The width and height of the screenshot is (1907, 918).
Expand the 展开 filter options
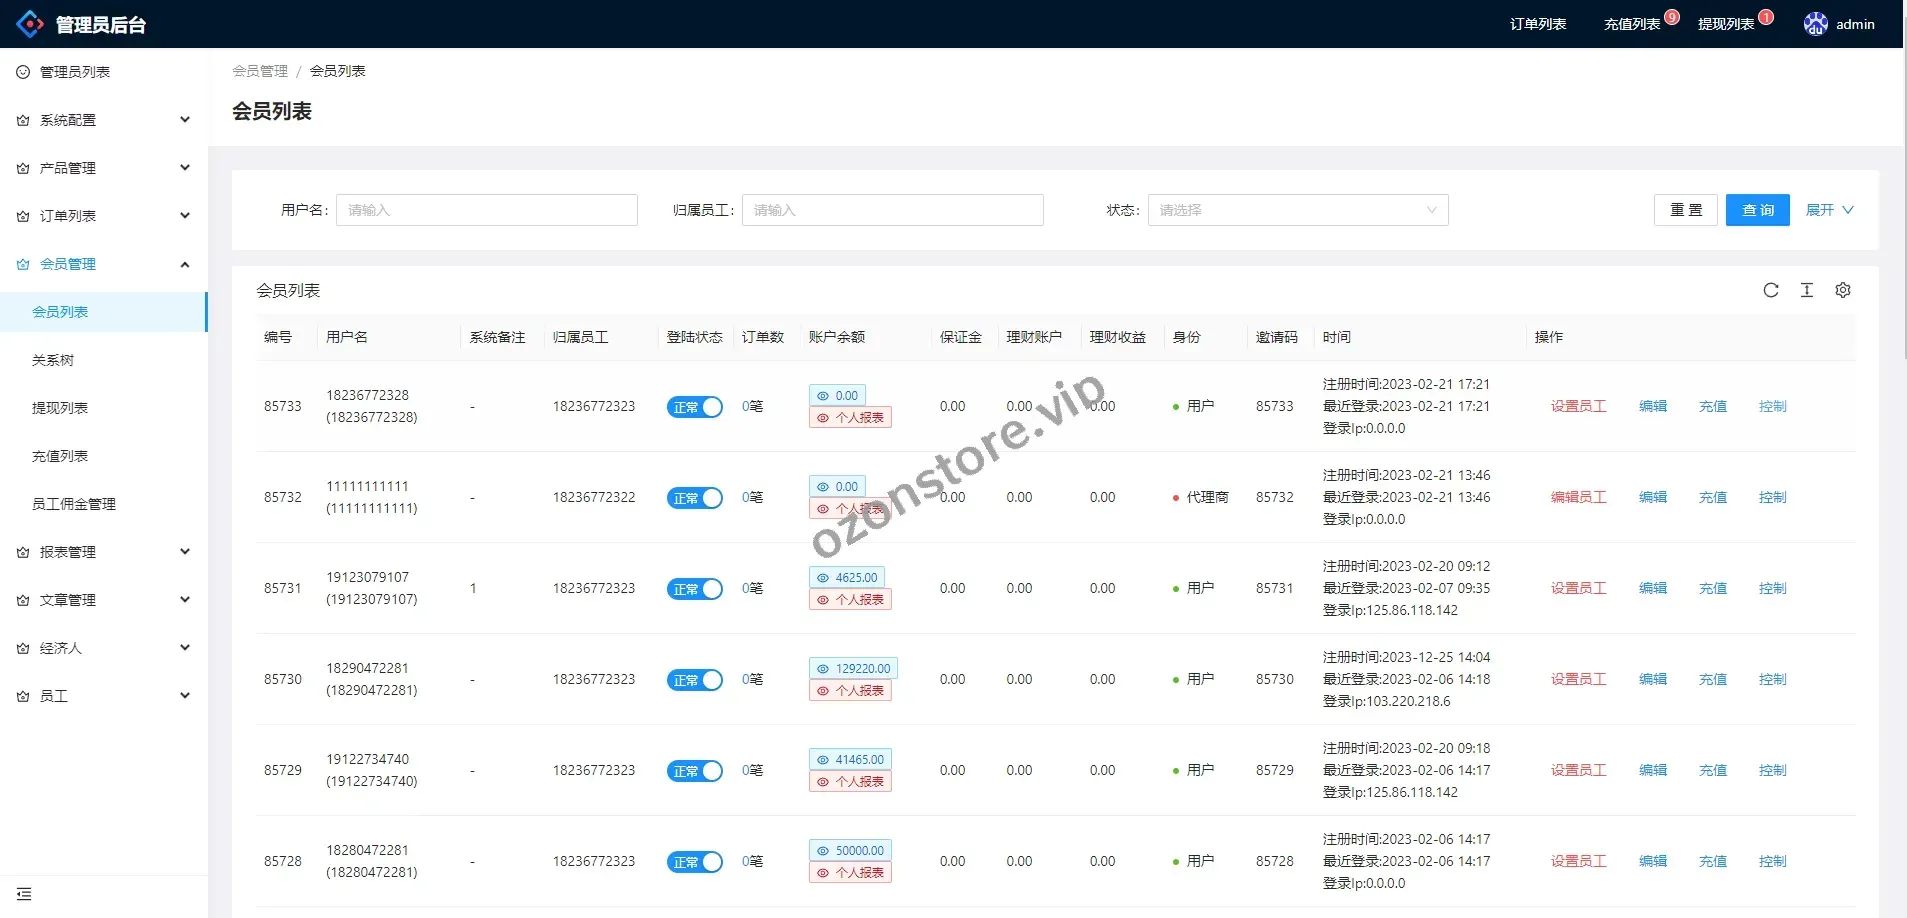pyautogui.click(x=1828, y=210)
